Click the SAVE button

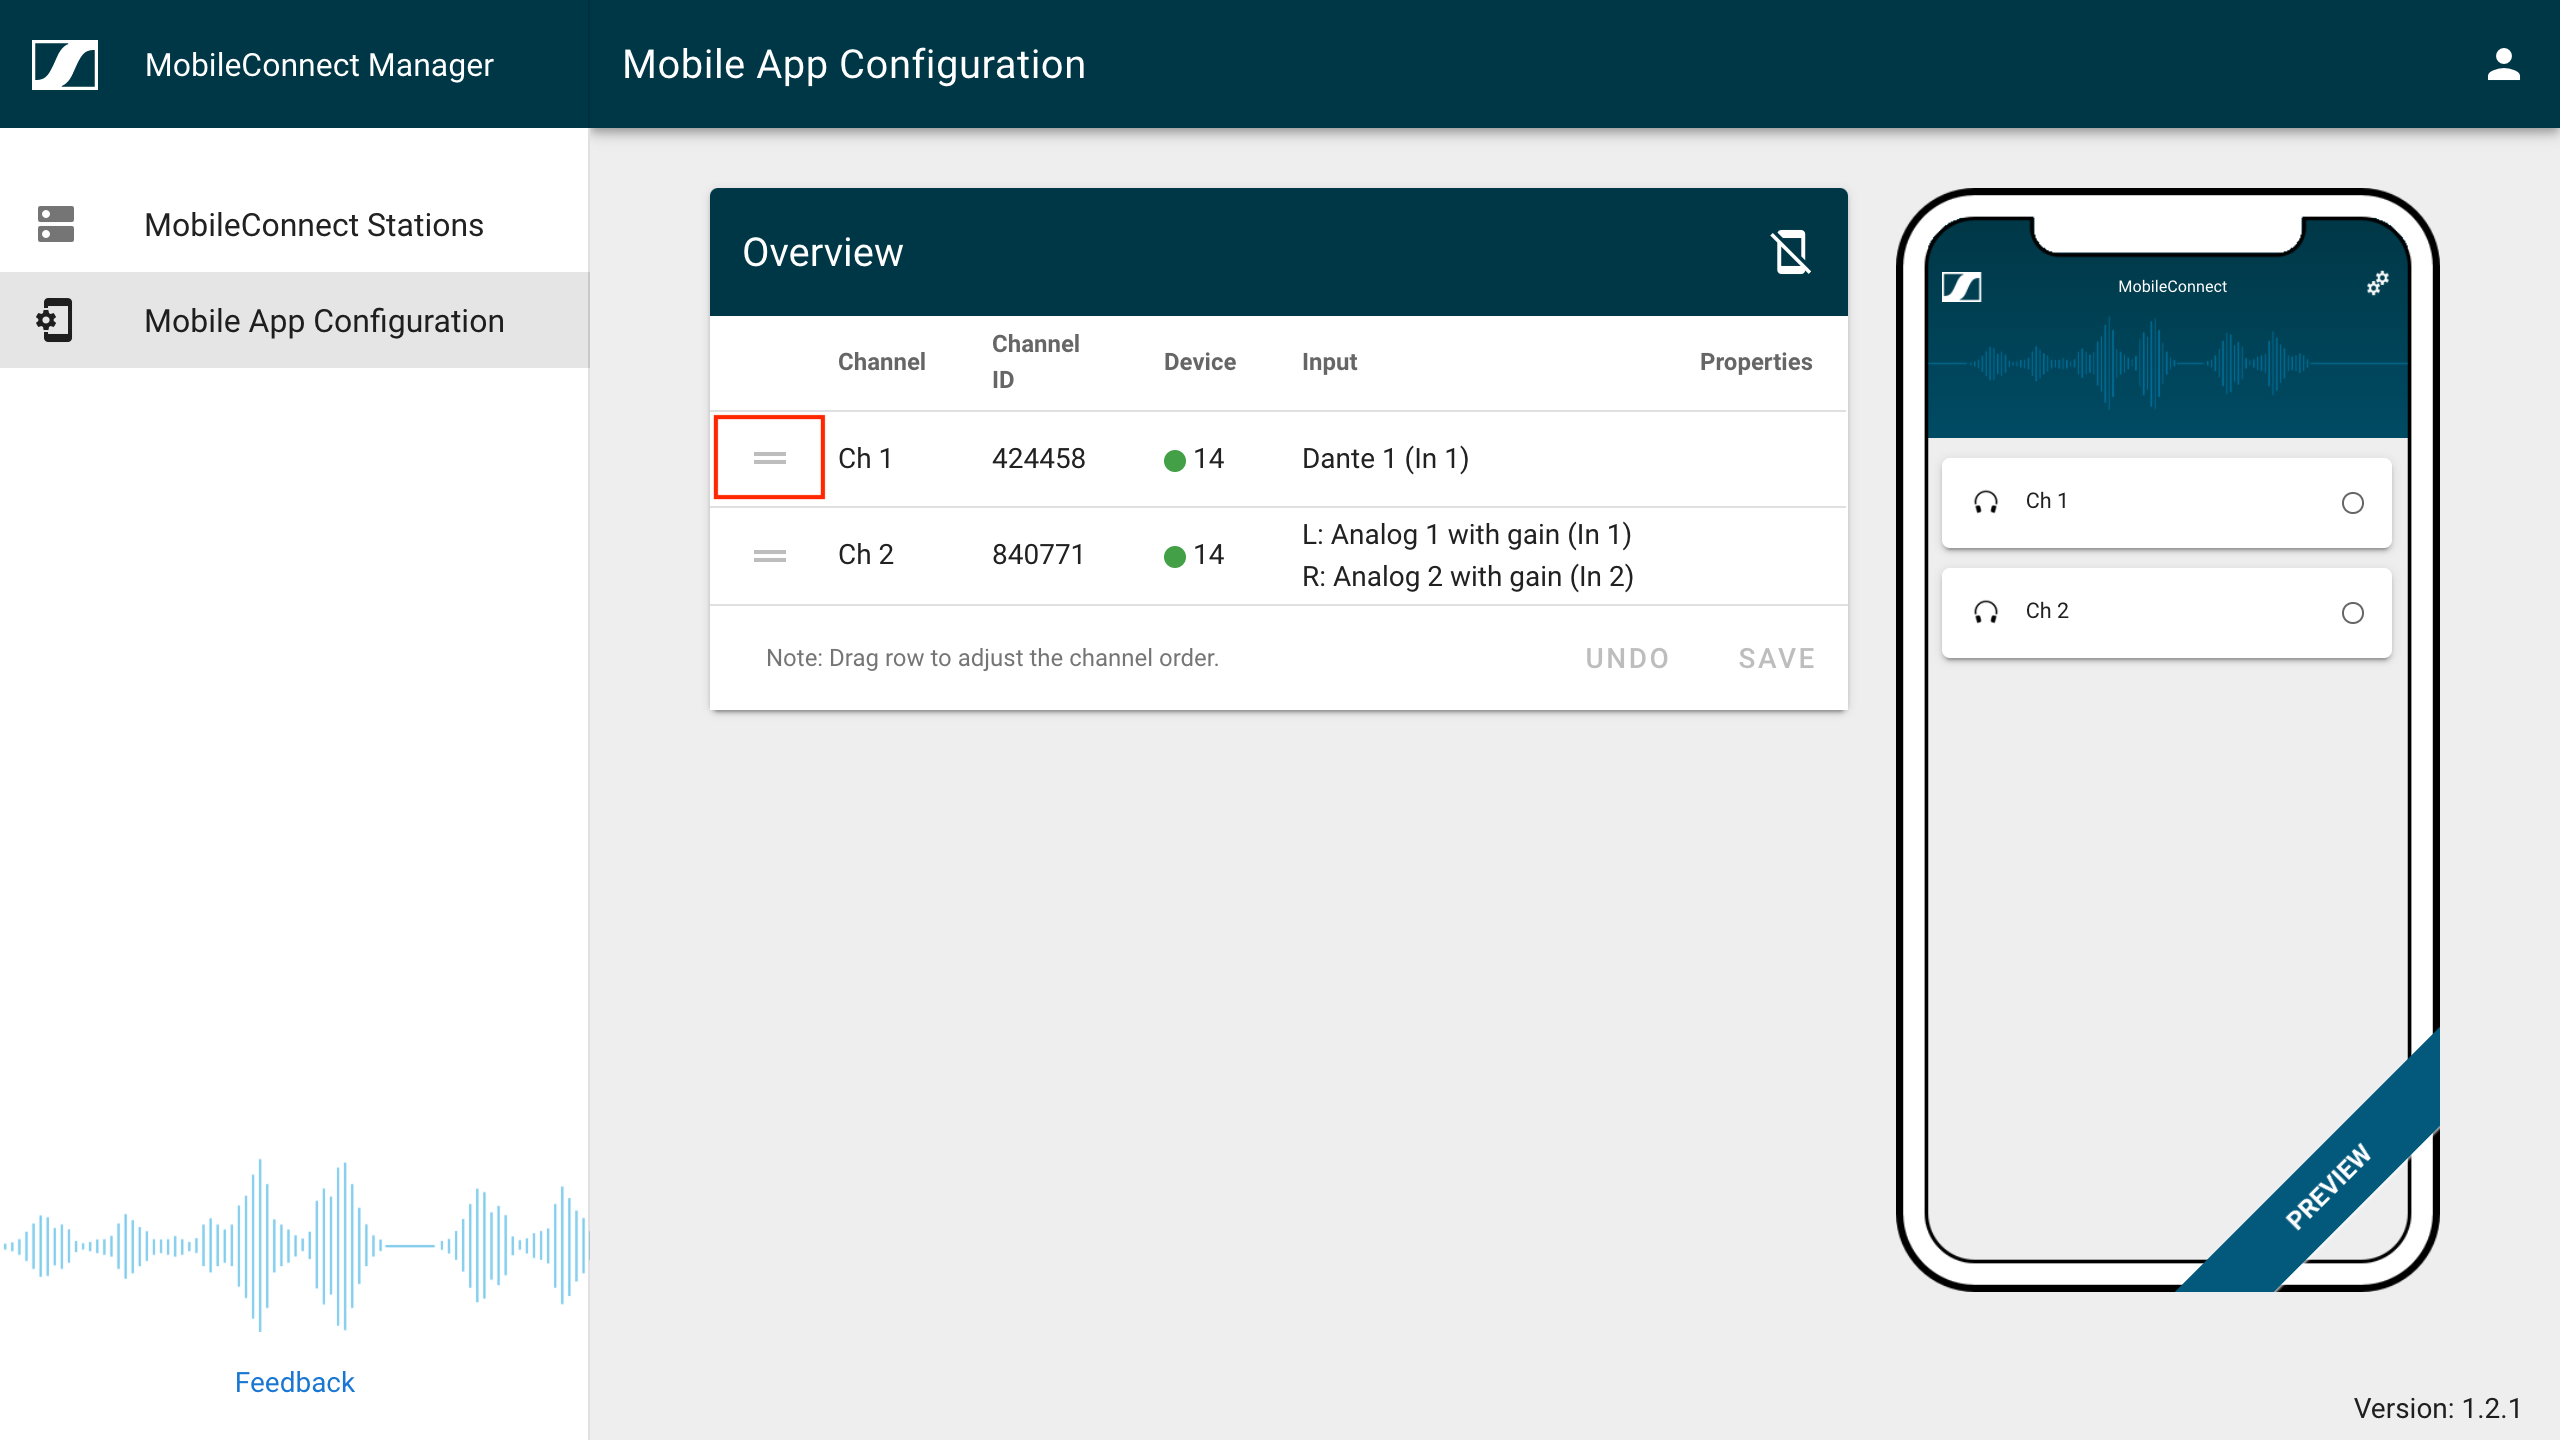(x=1776, y=658)
